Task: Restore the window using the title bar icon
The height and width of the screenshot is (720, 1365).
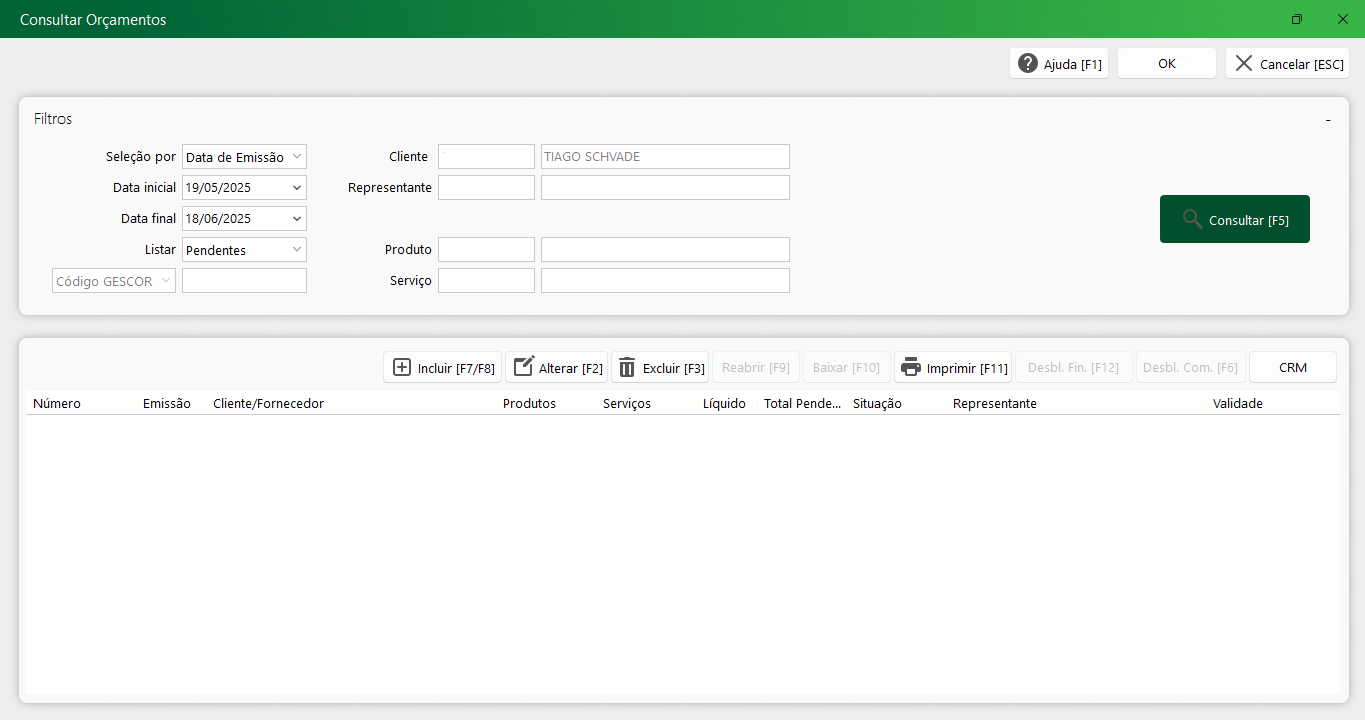Action: 1297,19
